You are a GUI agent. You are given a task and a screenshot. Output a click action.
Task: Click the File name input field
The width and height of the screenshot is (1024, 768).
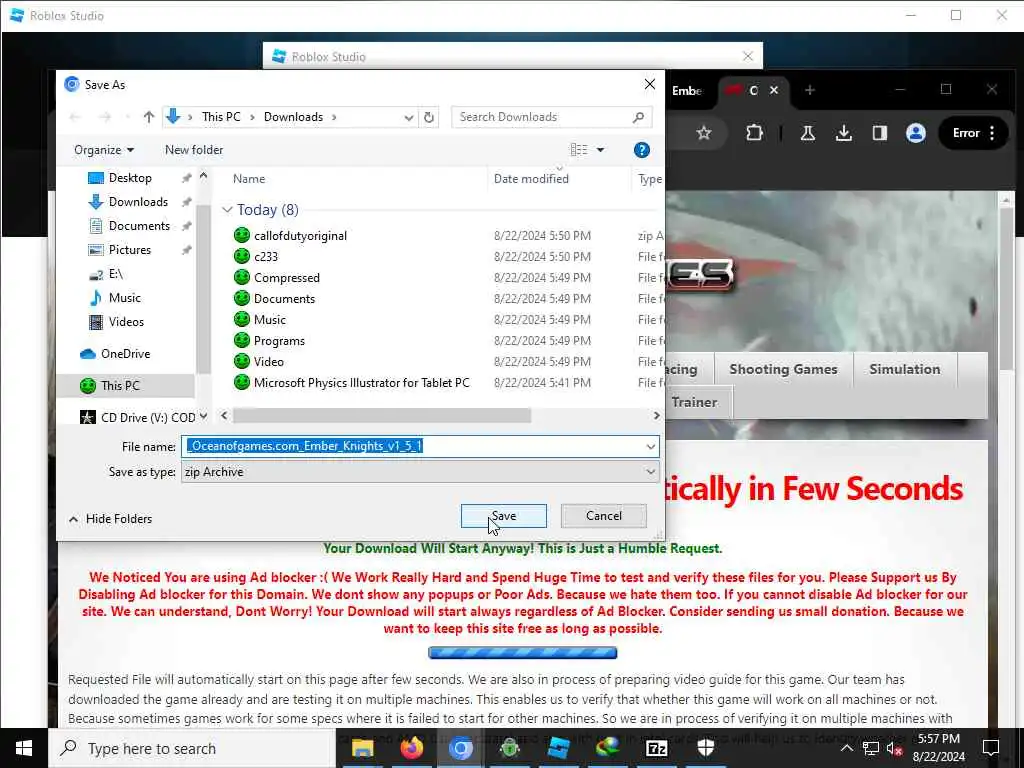click(x=413, y=447)
